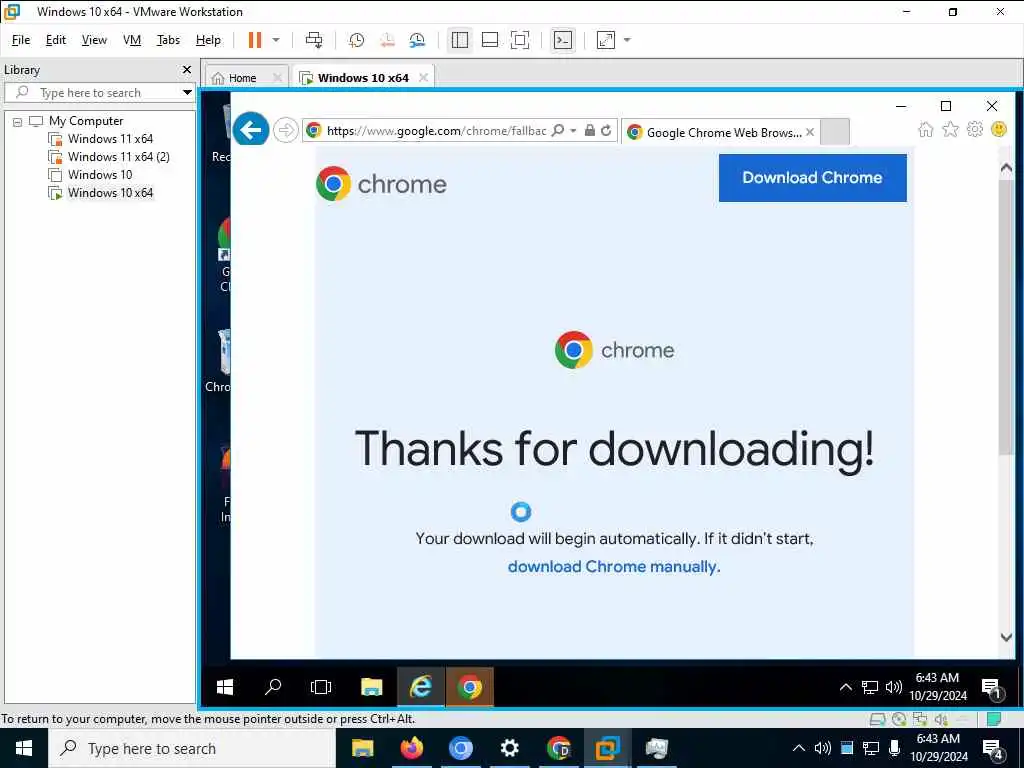1024x768 pixels.
Task: Click Internet Explorer in the guest taskbar
Action: click(421, 687)
